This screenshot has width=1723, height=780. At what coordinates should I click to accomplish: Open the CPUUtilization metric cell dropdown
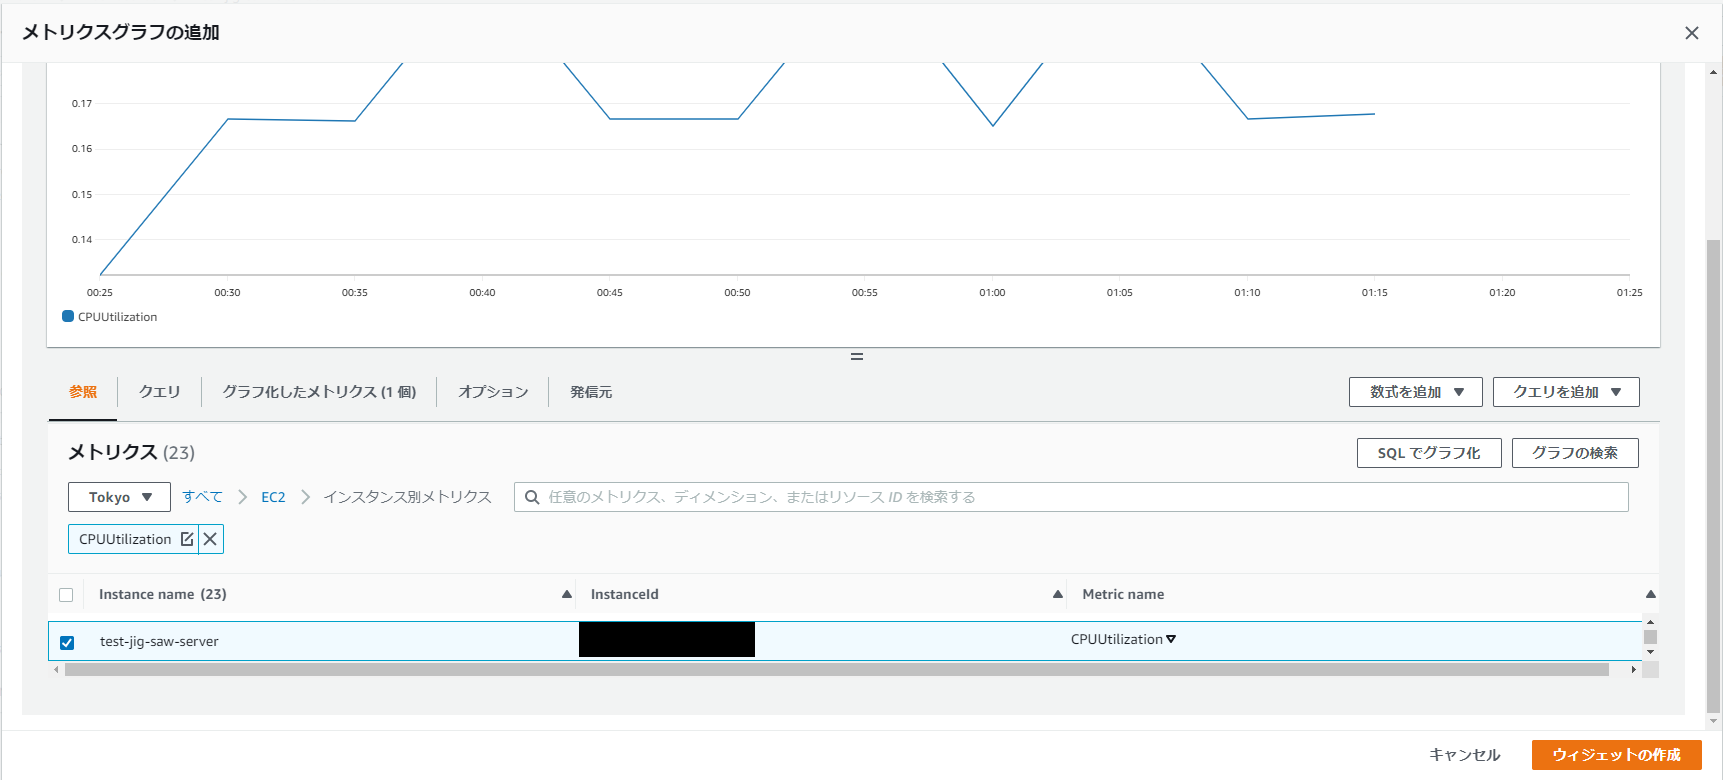[1171, 639]
